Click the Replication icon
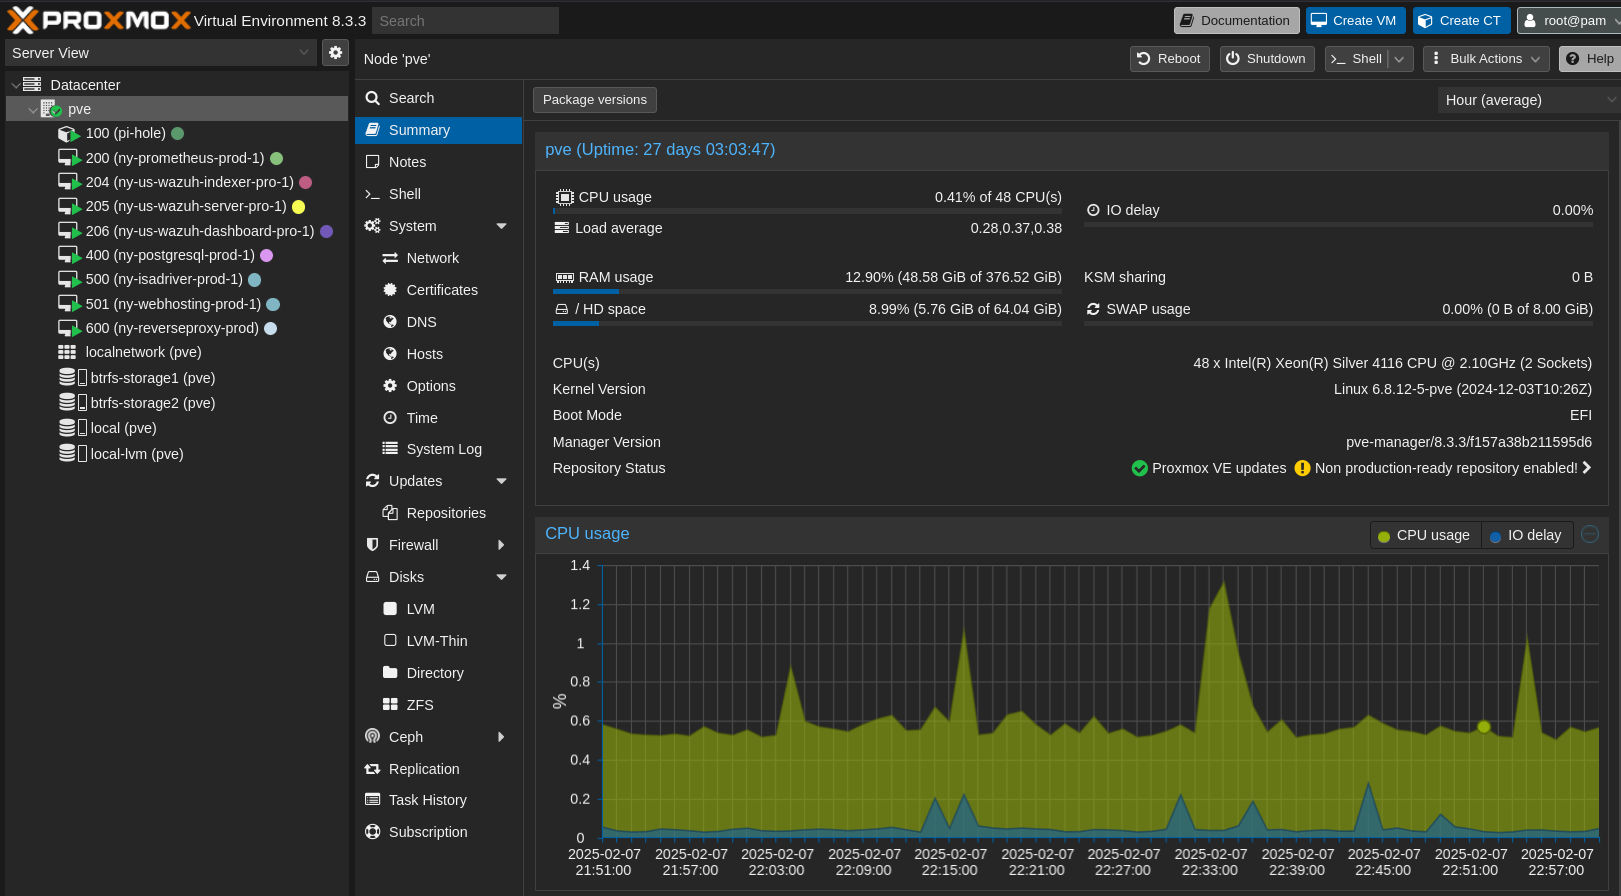The image size is (1621, 896). (x=373, y=769)
